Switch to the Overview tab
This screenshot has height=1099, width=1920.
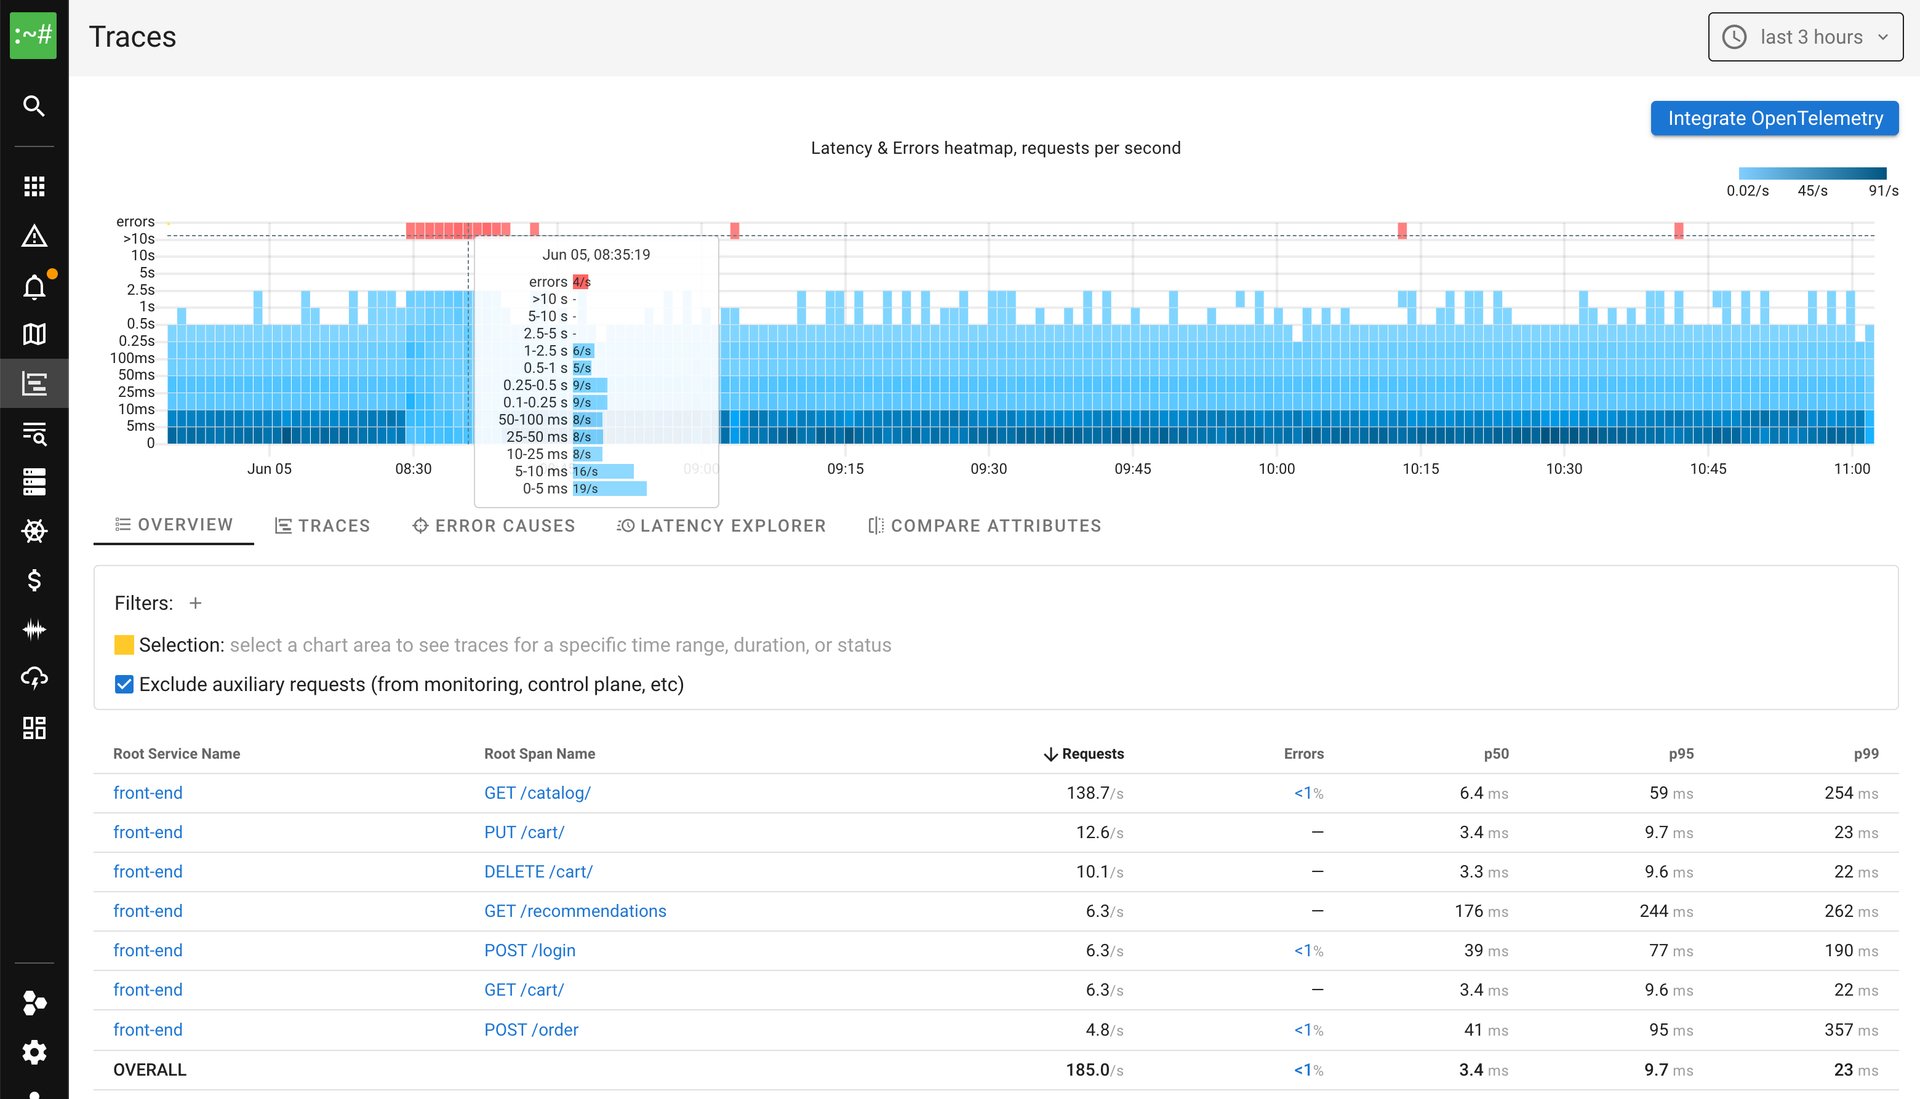click(174, 525)
